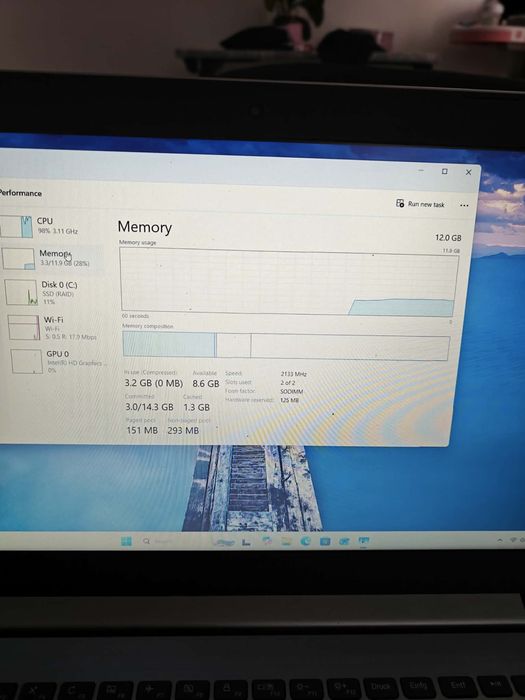Click the 8.6 GB available value
This screenshot has height=700, width=525.
(x=206, y=383)
